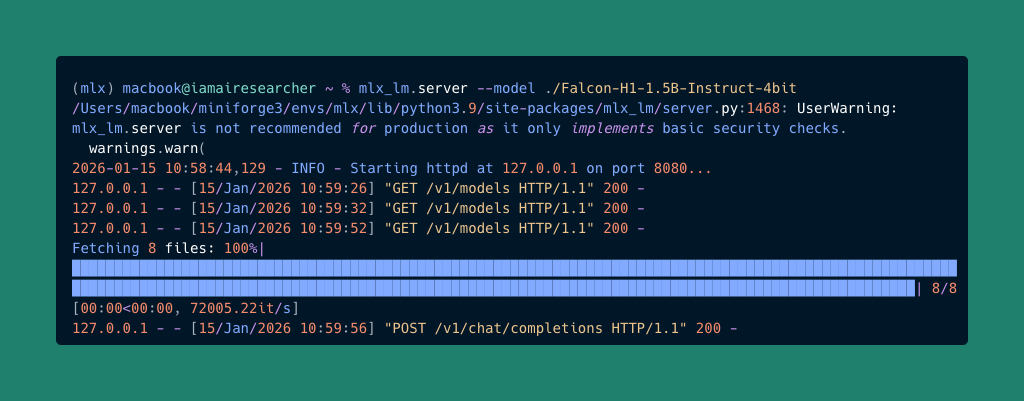
Task: Click the "8/8" progress count
Action: coord(944,289)
